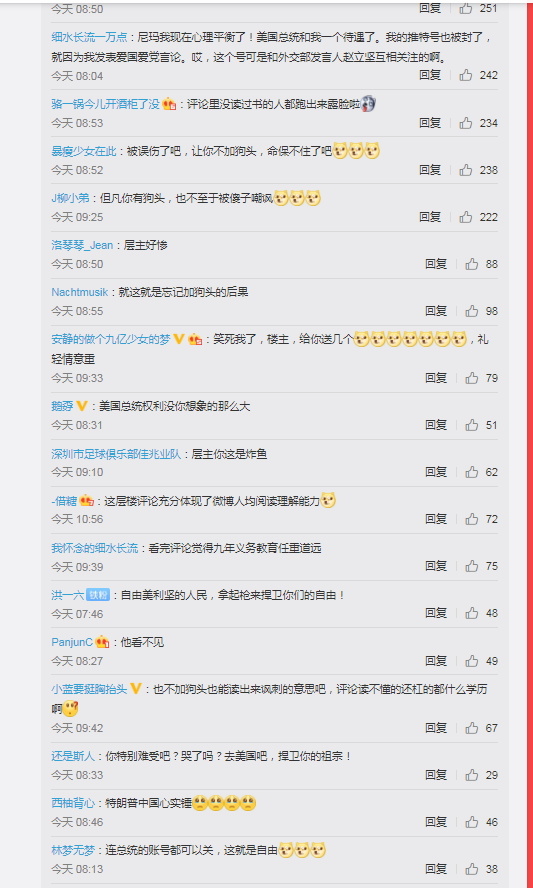Reply to -借糖 comment
Image resolution: width=533 pixels, height=888 pixels.
(436, 519)
